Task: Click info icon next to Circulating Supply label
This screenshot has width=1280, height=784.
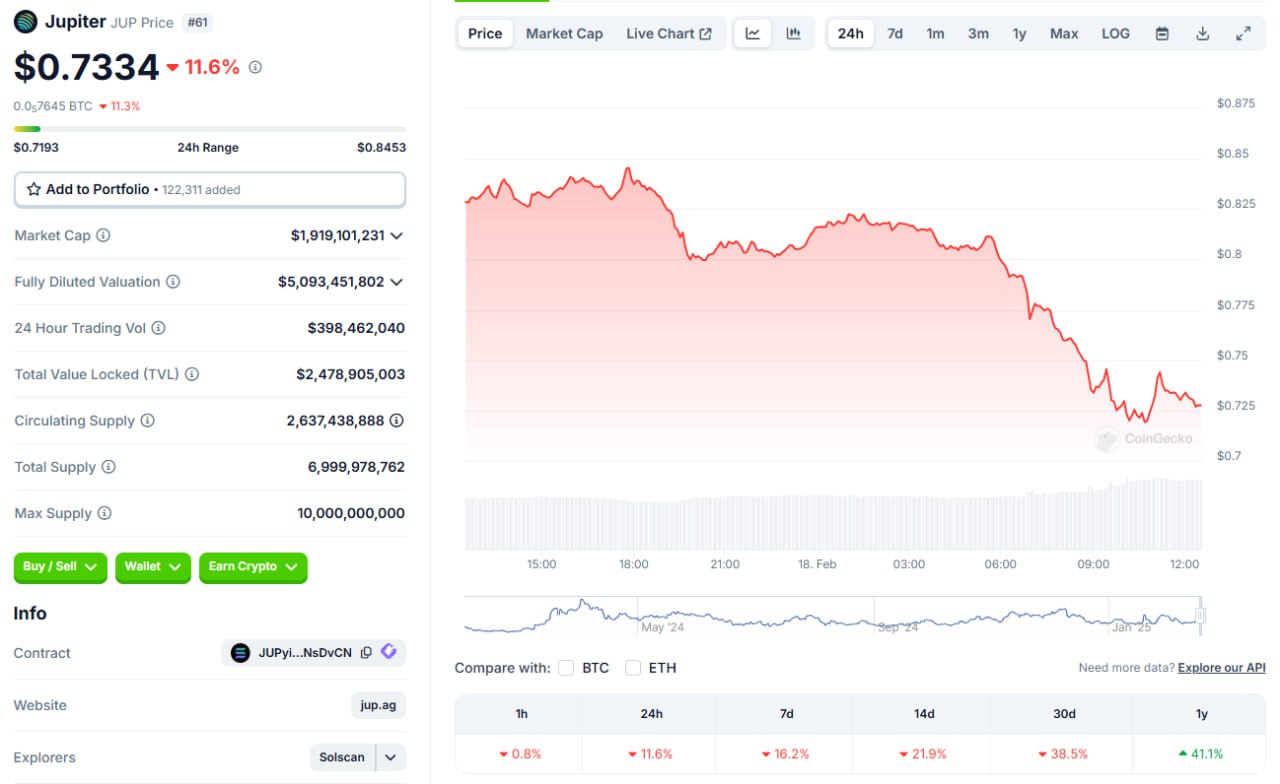Action: click(147, 421)
